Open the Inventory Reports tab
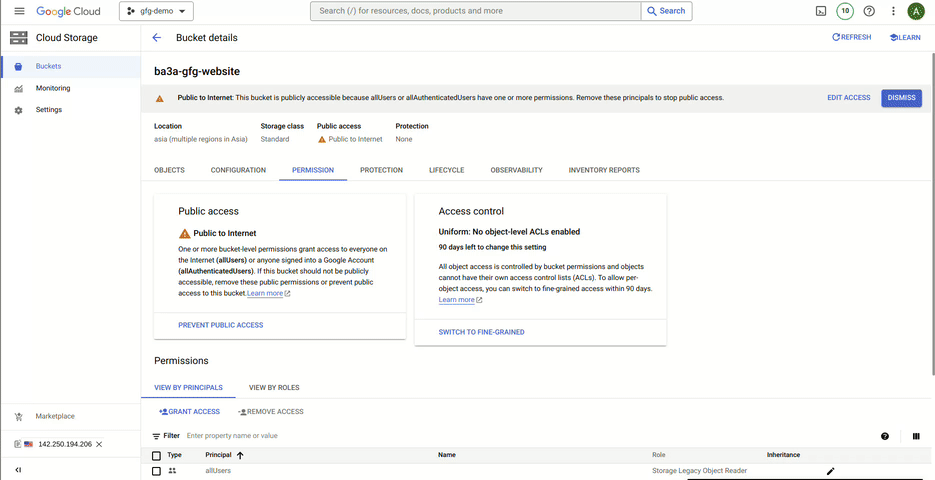The image size is (935, 480). point(604,170)
